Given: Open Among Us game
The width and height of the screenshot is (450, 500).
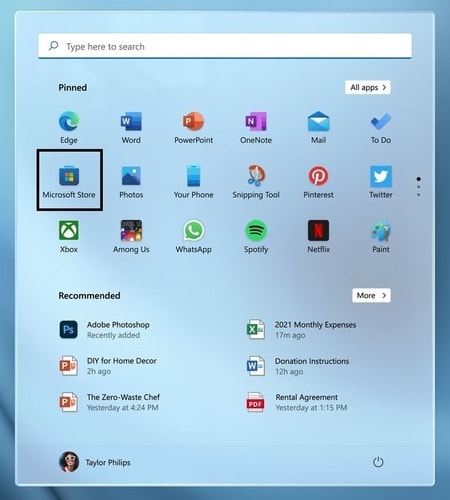Looking at the screenshot, I should (131, 237).
